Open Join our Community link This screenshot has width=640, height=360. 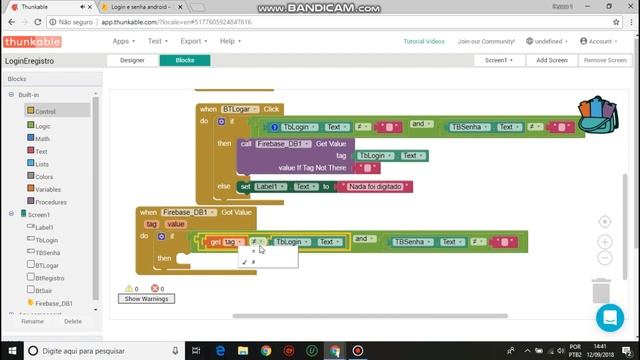click(x=486, y=41)
